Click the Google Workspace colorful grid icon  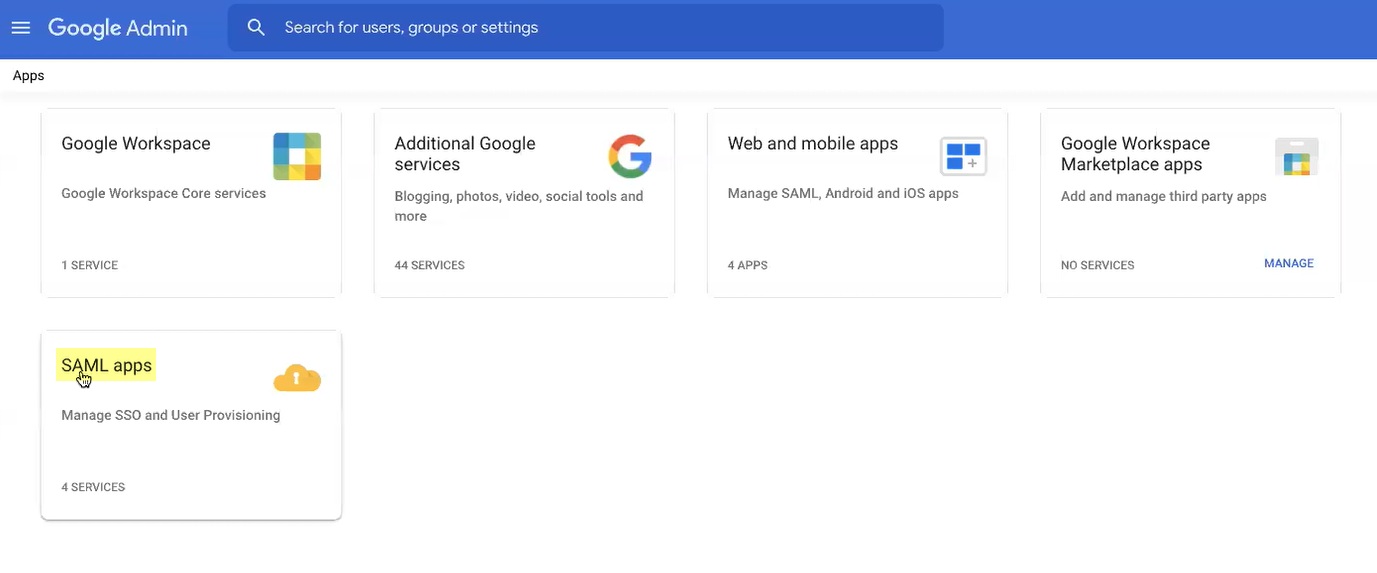click(x=297, y=156)
